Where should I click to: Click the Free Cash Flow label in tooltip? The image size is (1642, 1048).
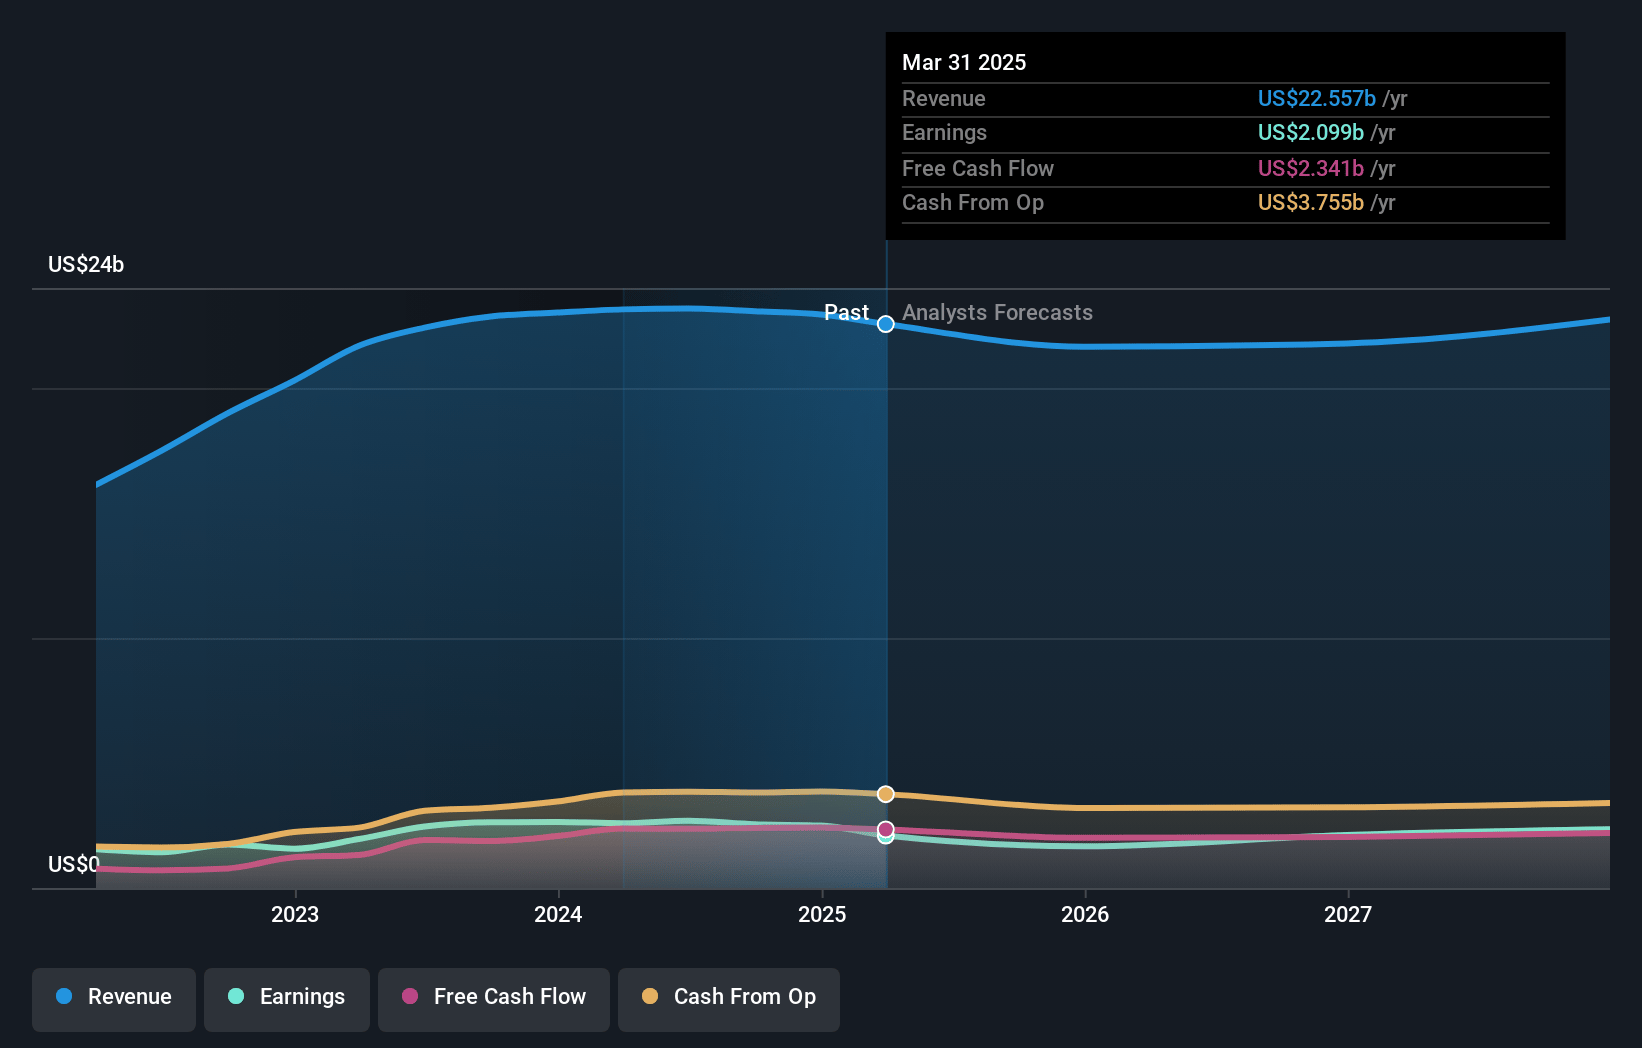pos(978,168)
